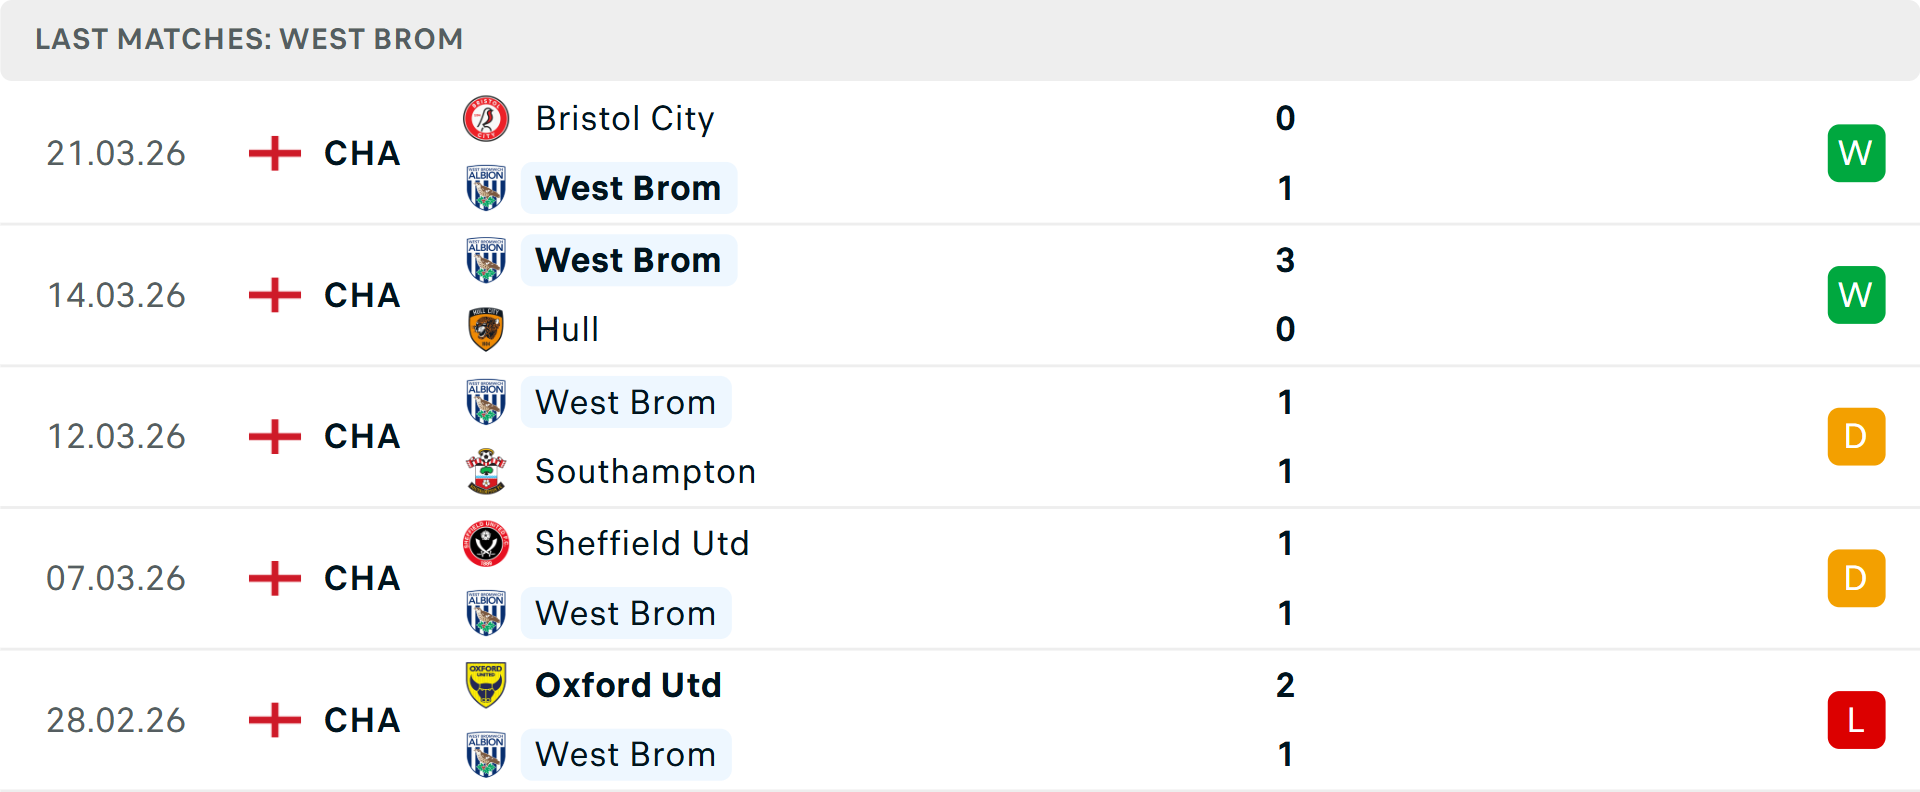Screen dimensions: 1920x792
Task: Click the West Brom crest in the Oxford match row
Action: [485, 754]
